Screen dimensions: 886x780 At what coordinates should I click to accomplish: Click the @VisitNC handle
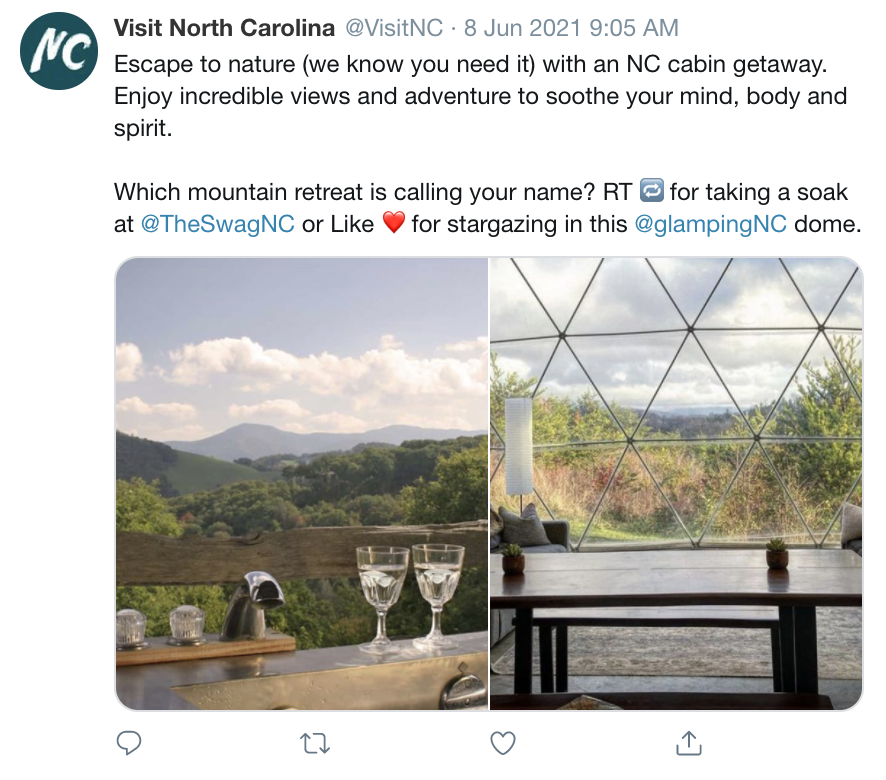click(394, 27)
